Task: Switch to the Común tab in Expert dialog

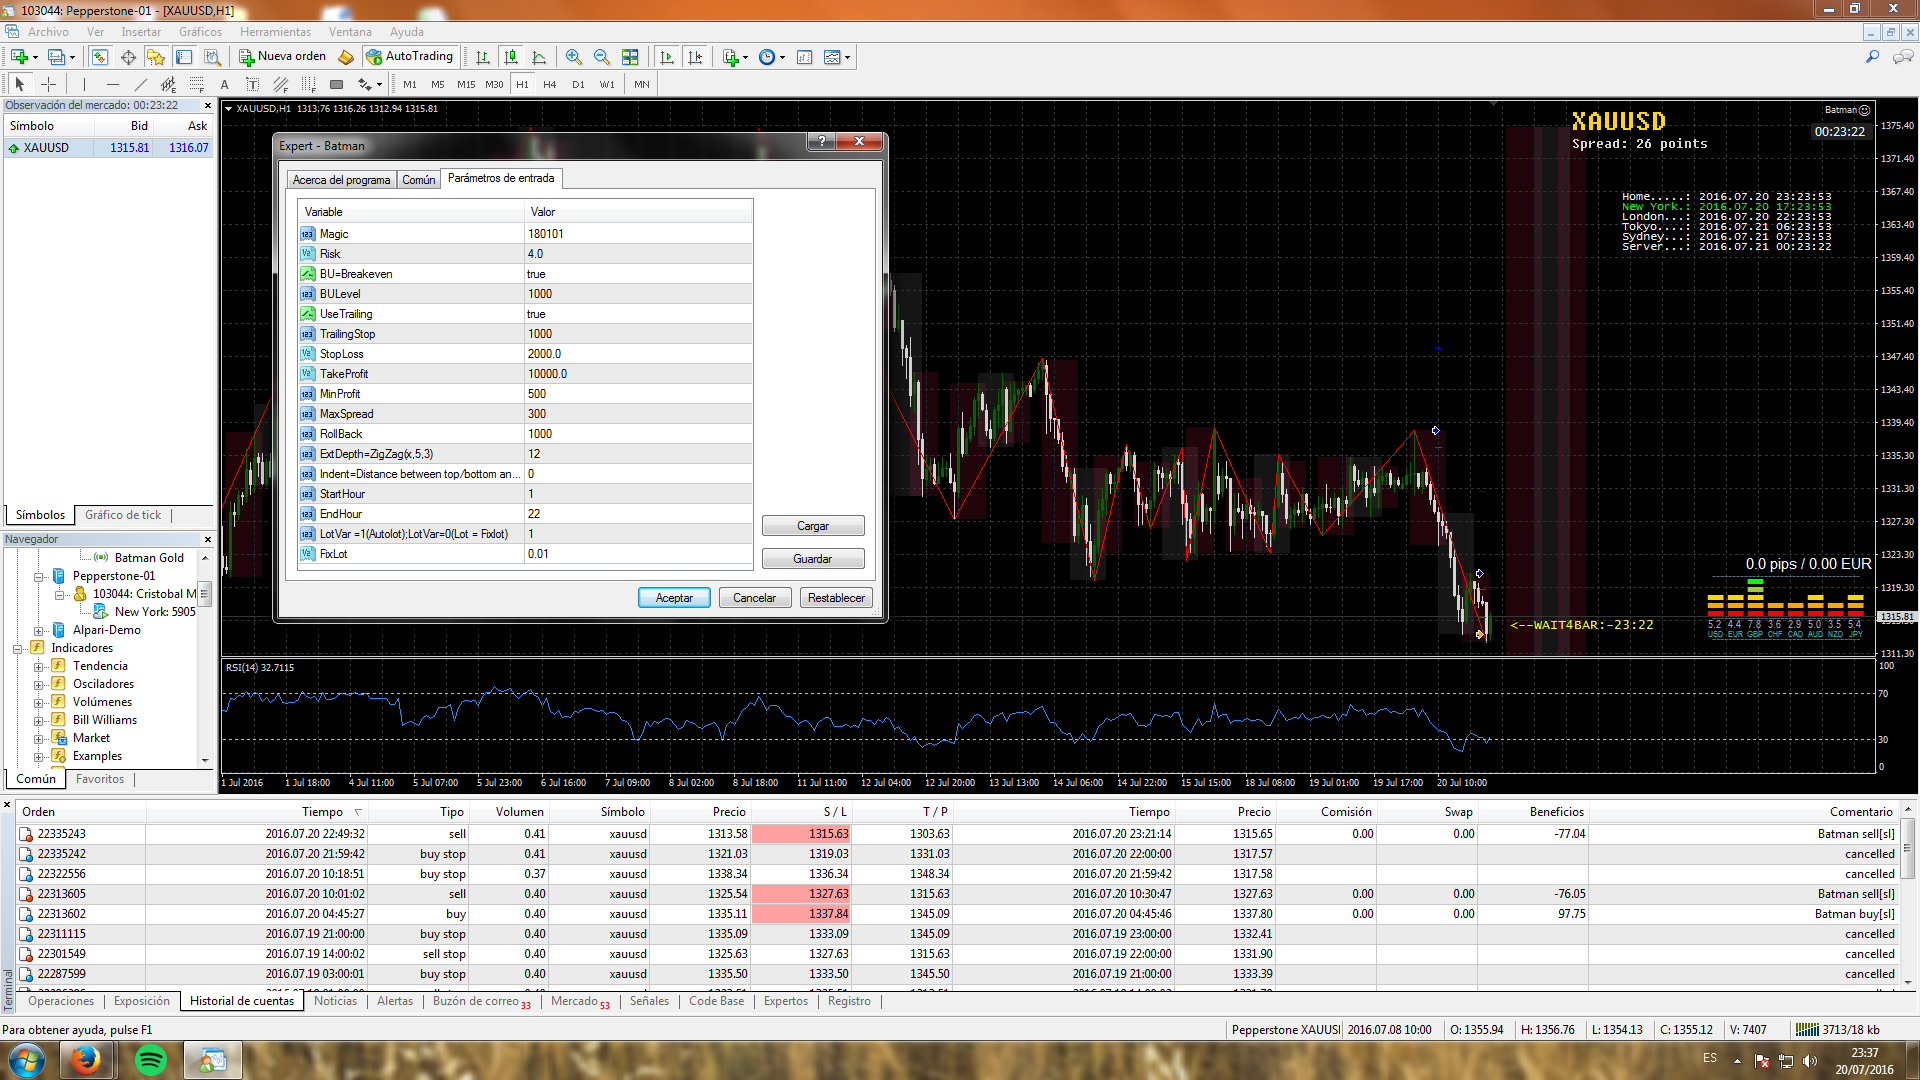Action: pos(418,180)
